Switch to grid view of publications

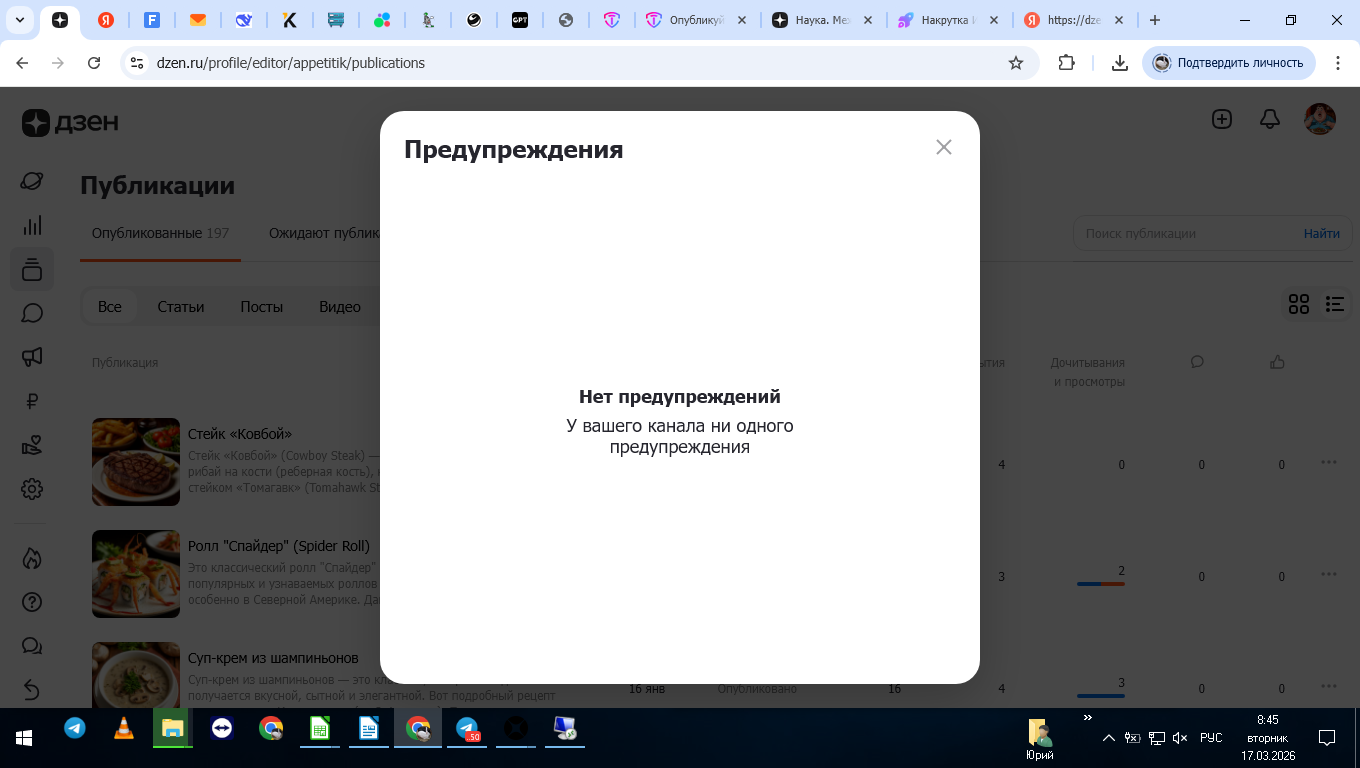tap(1299, 304)
